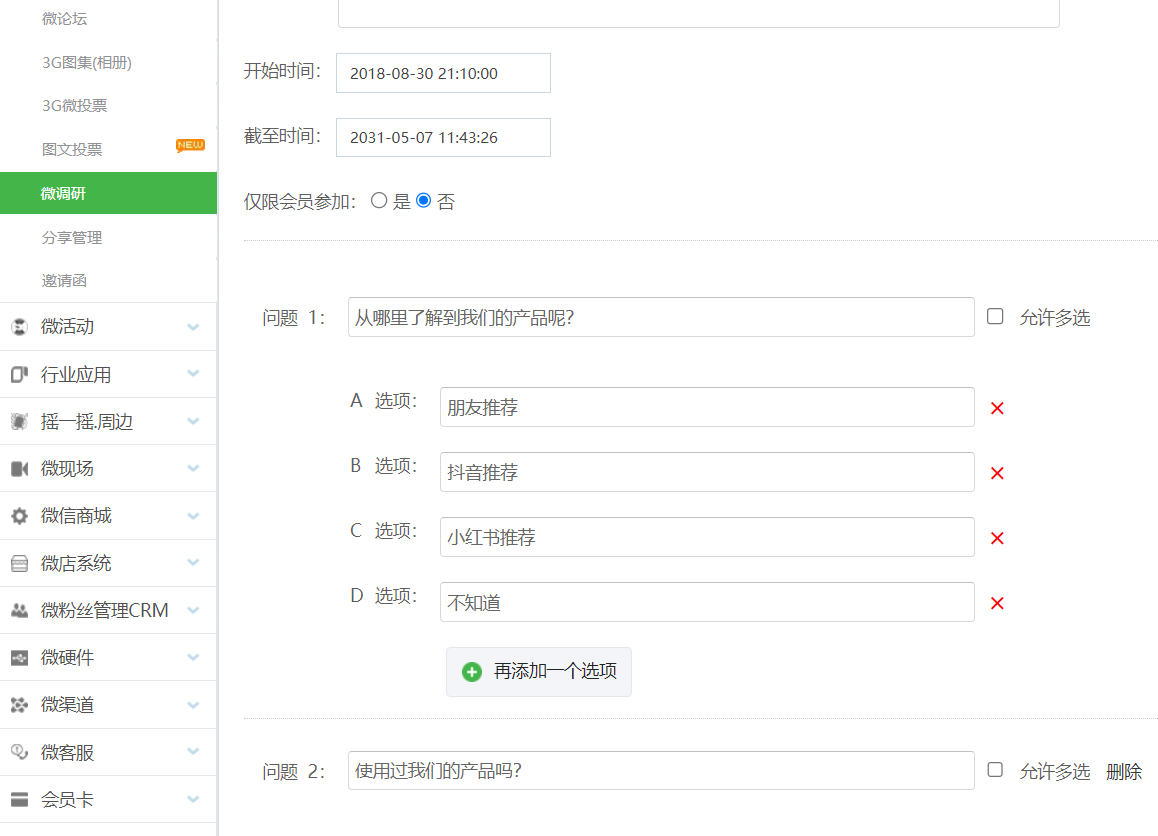The image size is (1158, 836).
Task: Click the 微信商城 gear icon
Action: (x=20, y=515)
